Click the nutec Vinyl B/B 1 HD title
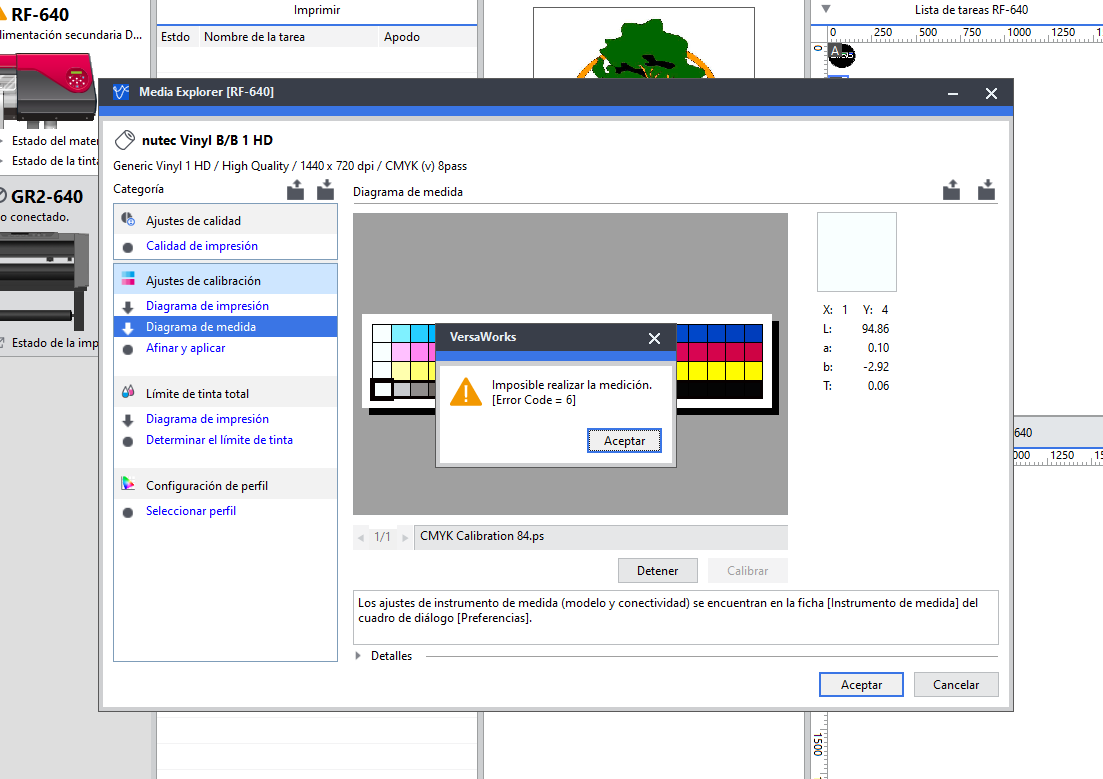Viewport: 1103px width, 779px height. (207, 140)
